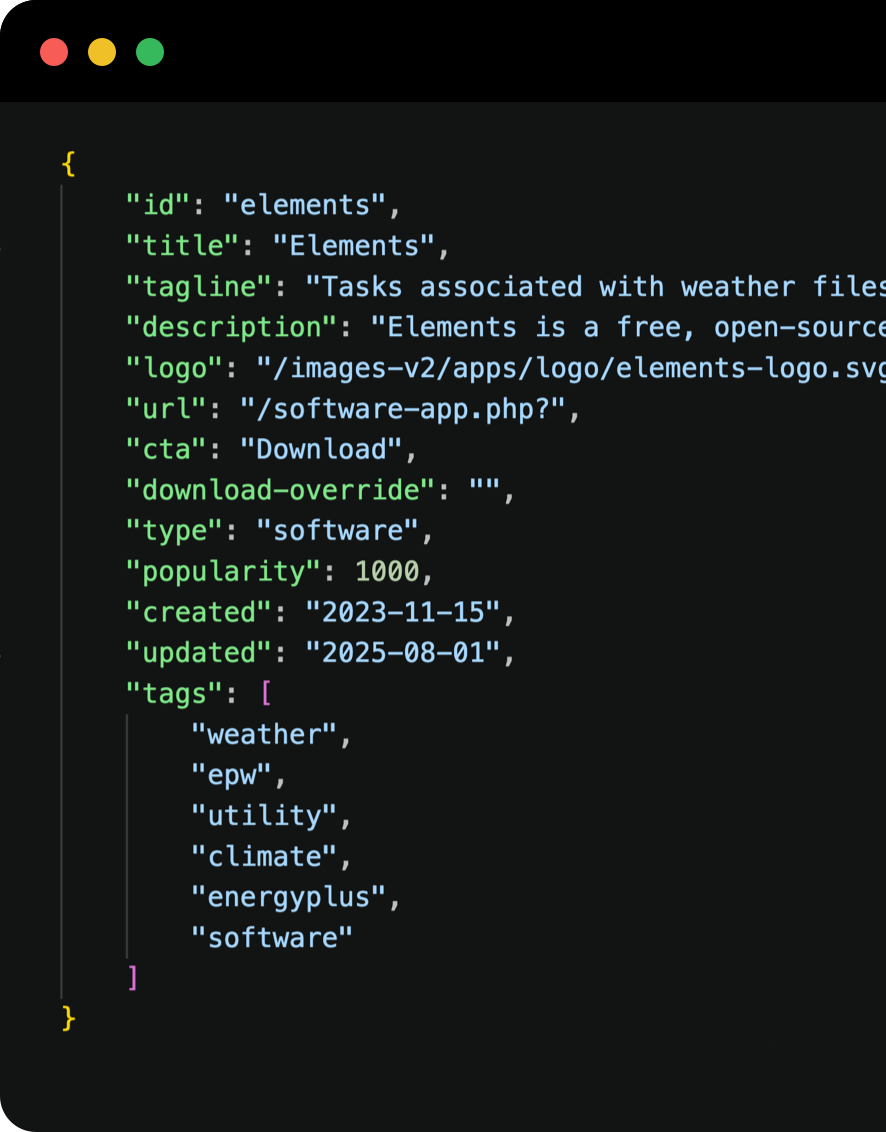
Task: Click the closing yellow curly brace
Action: point(69,1019)
